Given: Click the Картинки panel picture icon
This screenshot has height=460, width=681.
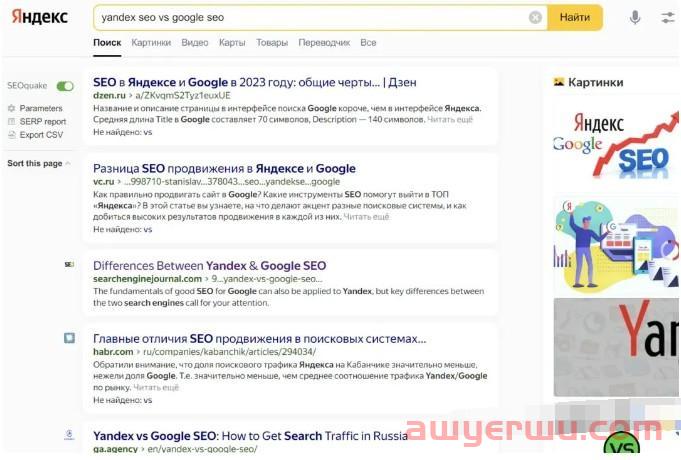Looking at the screenshot, I should pyautogui.click(x=559, y=82).
